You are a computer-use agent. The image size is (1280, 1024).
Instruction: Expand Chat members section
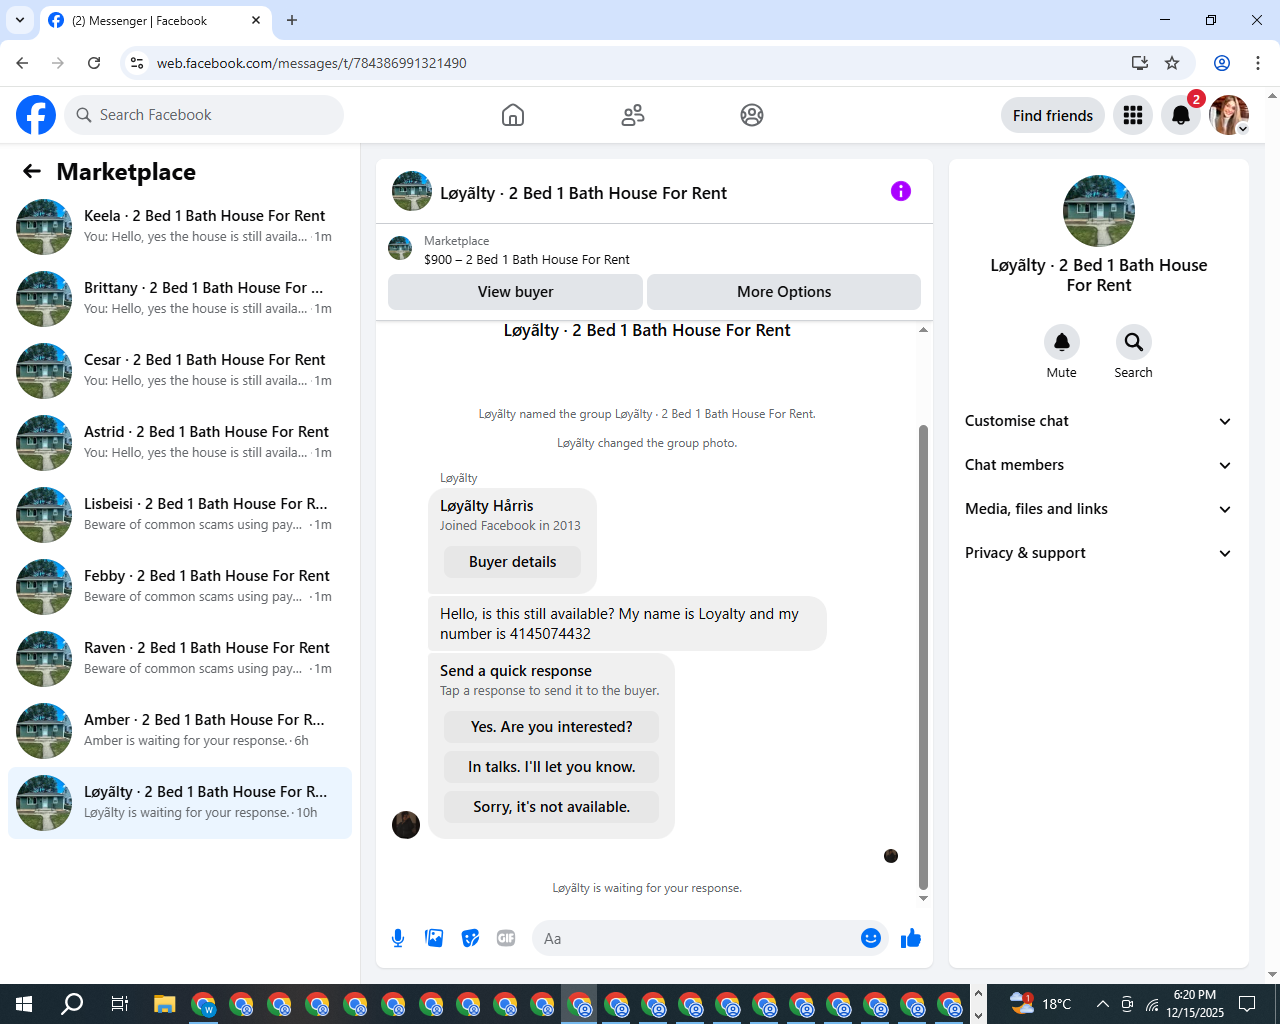point(1098,465)
